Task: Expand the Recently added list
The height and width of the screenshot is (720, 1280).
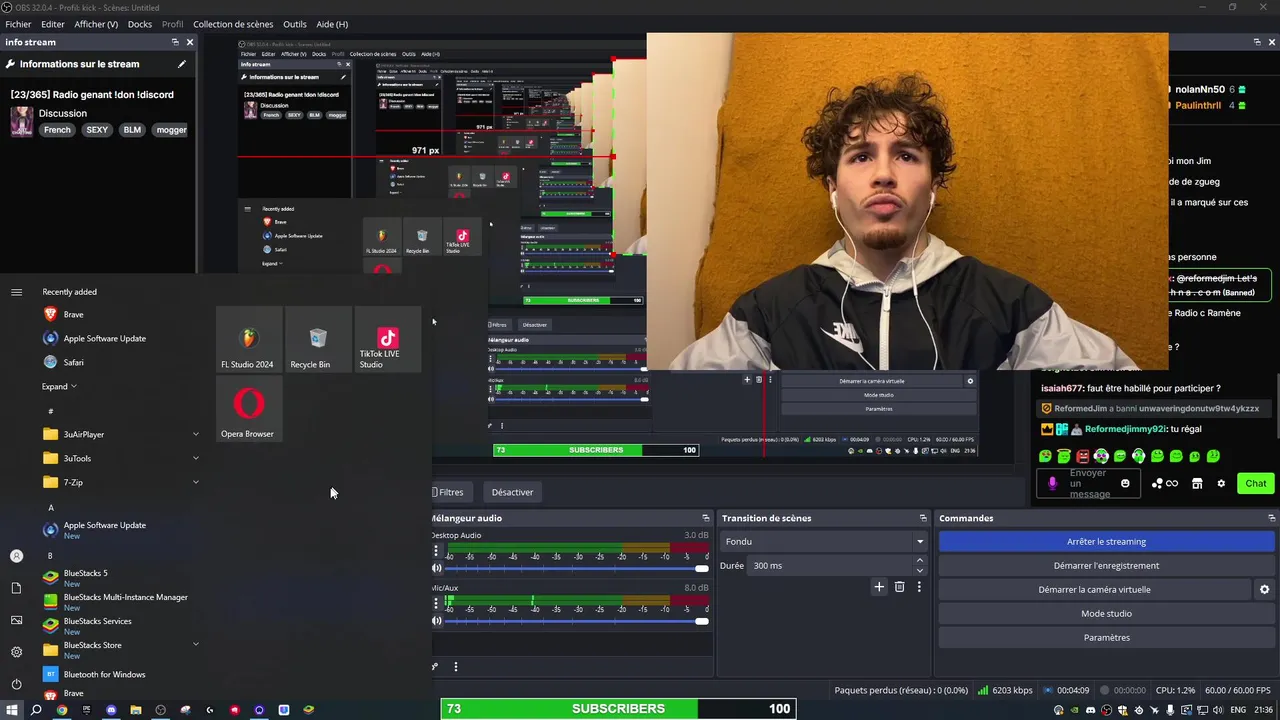Action: click(59, 386)
